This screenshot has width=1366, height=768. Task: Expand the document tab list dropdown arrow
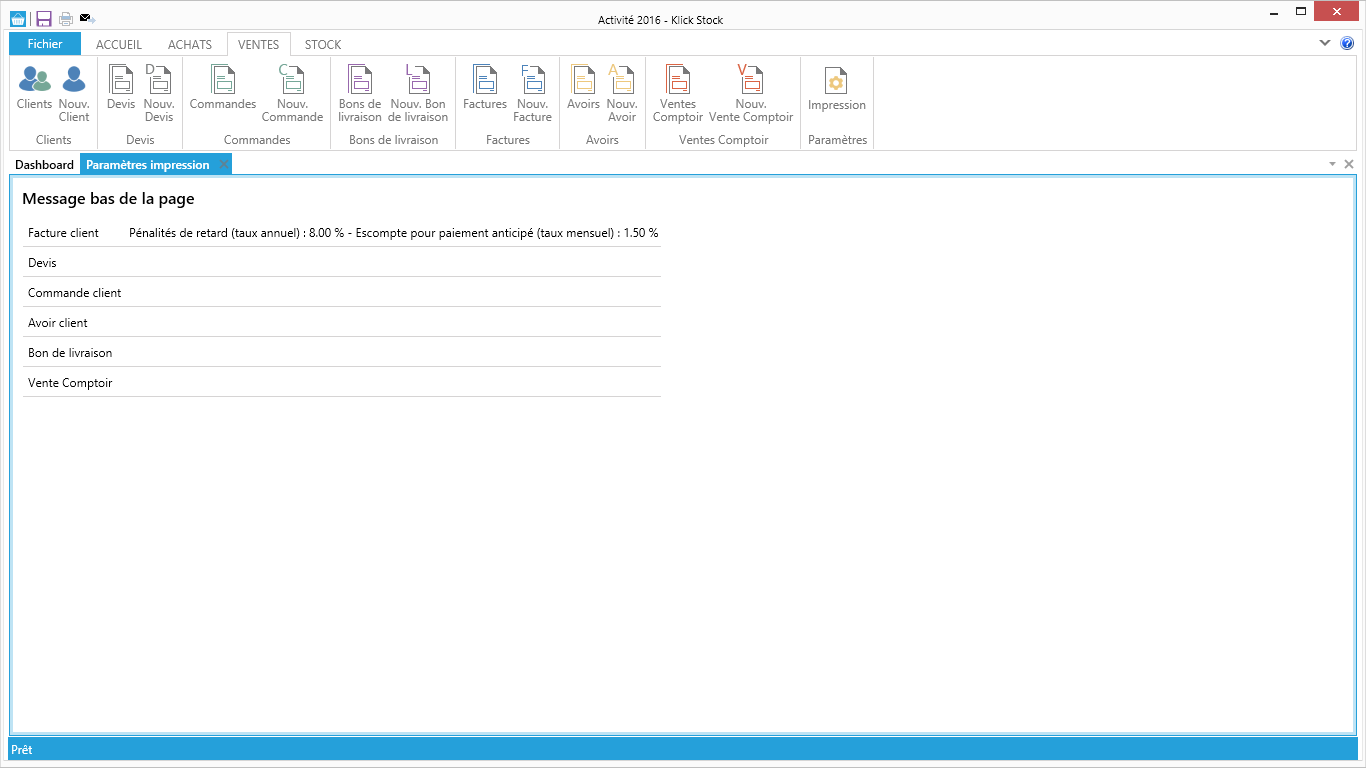click(x=1332, y=164)
